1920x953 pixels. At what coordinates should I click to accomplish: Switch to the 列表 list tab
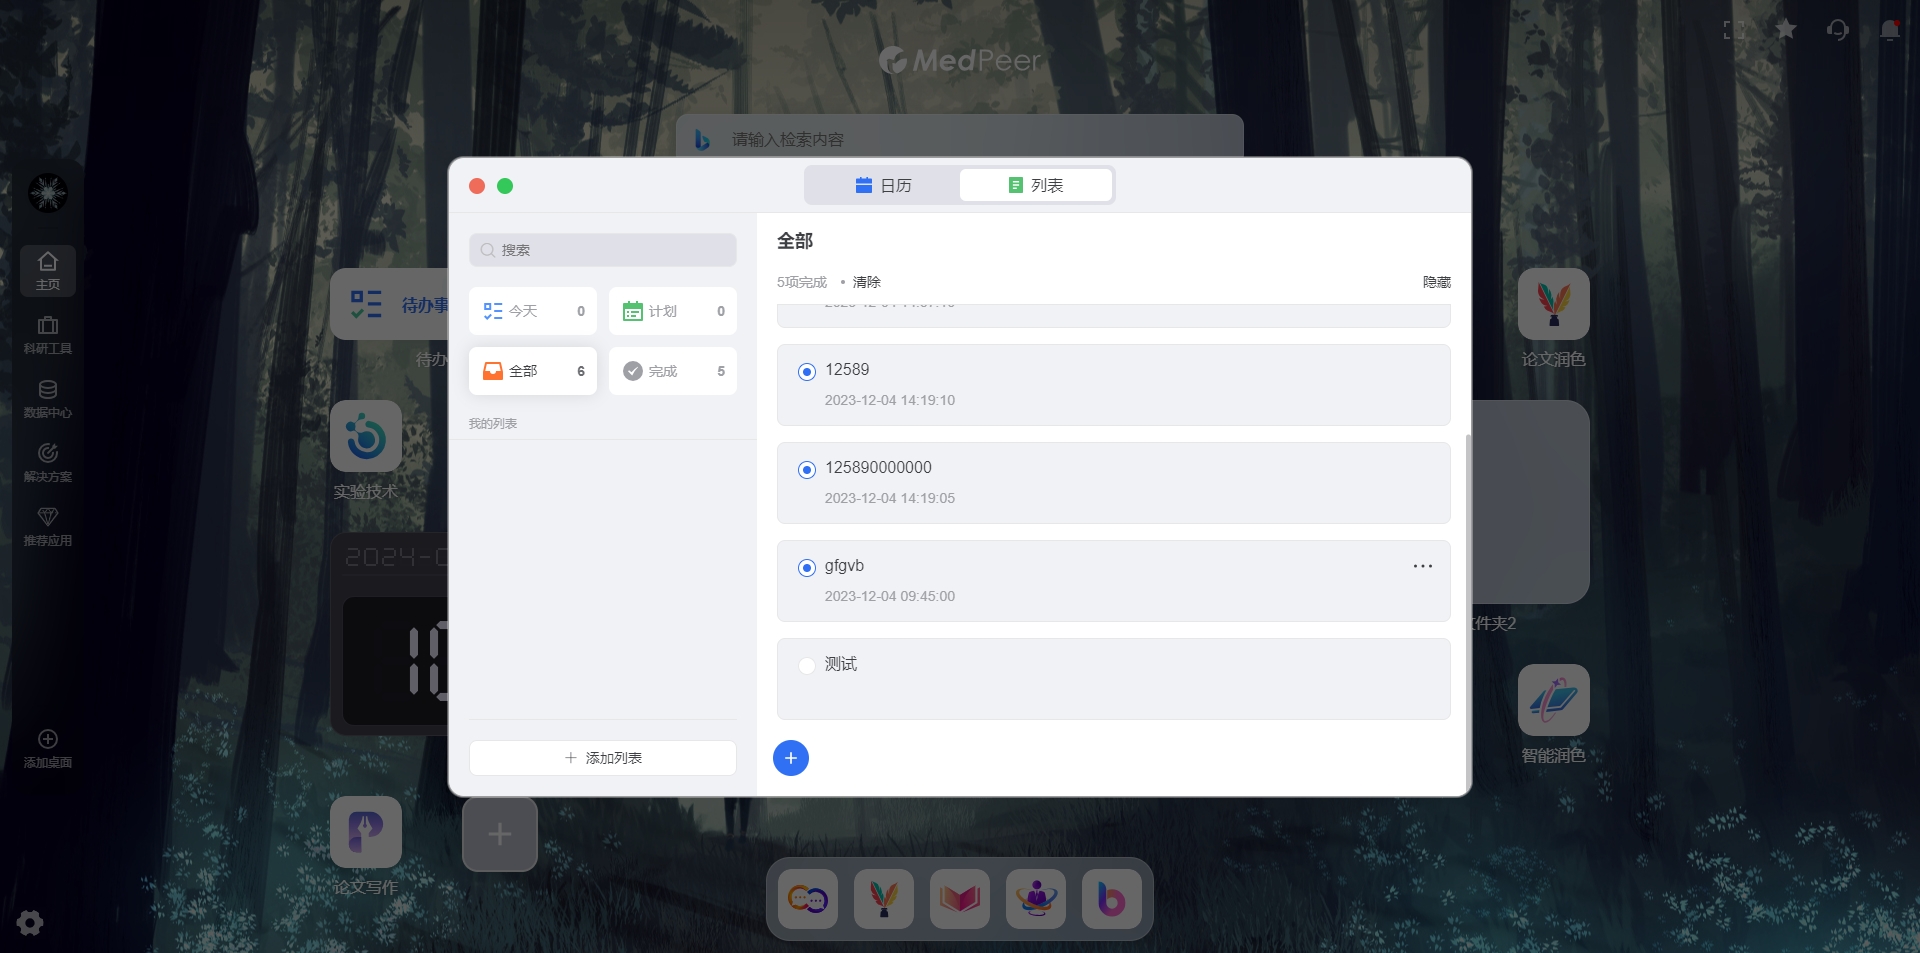click(1036, 185)
